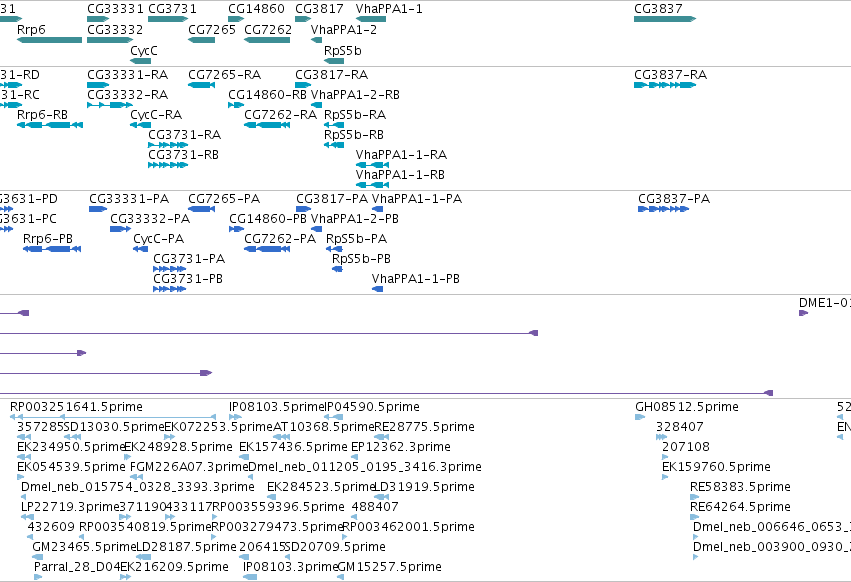Select the 207108 feature
This screenshot has height=582, width=851.
coord(665,457)
